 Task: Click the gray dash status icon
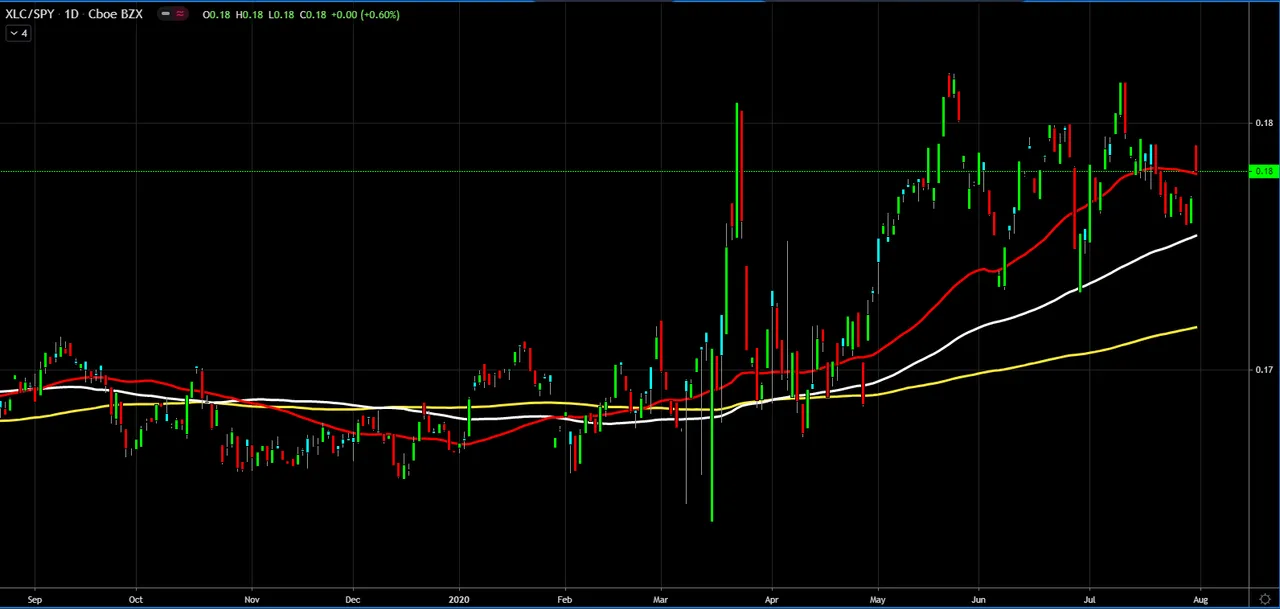coord(166,14)
